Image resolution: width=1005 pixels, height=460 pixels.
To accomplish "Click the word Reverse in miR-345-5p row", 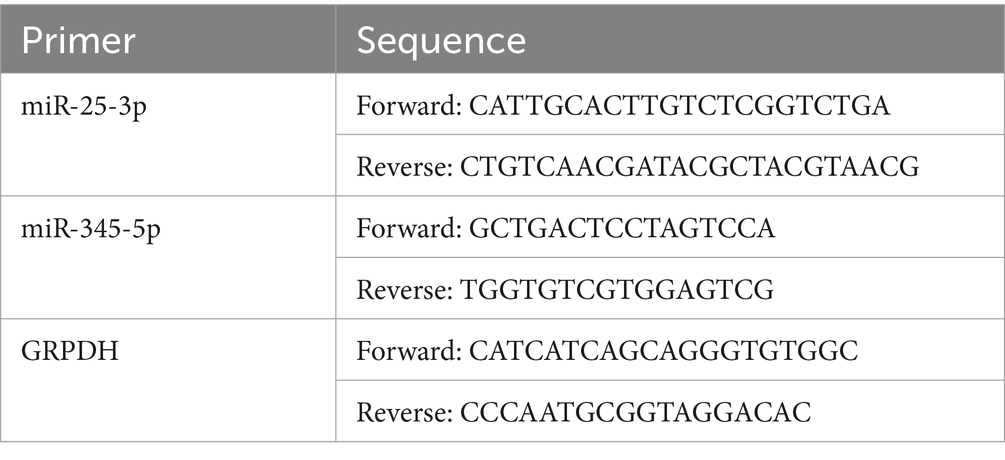I will (404, 290).
